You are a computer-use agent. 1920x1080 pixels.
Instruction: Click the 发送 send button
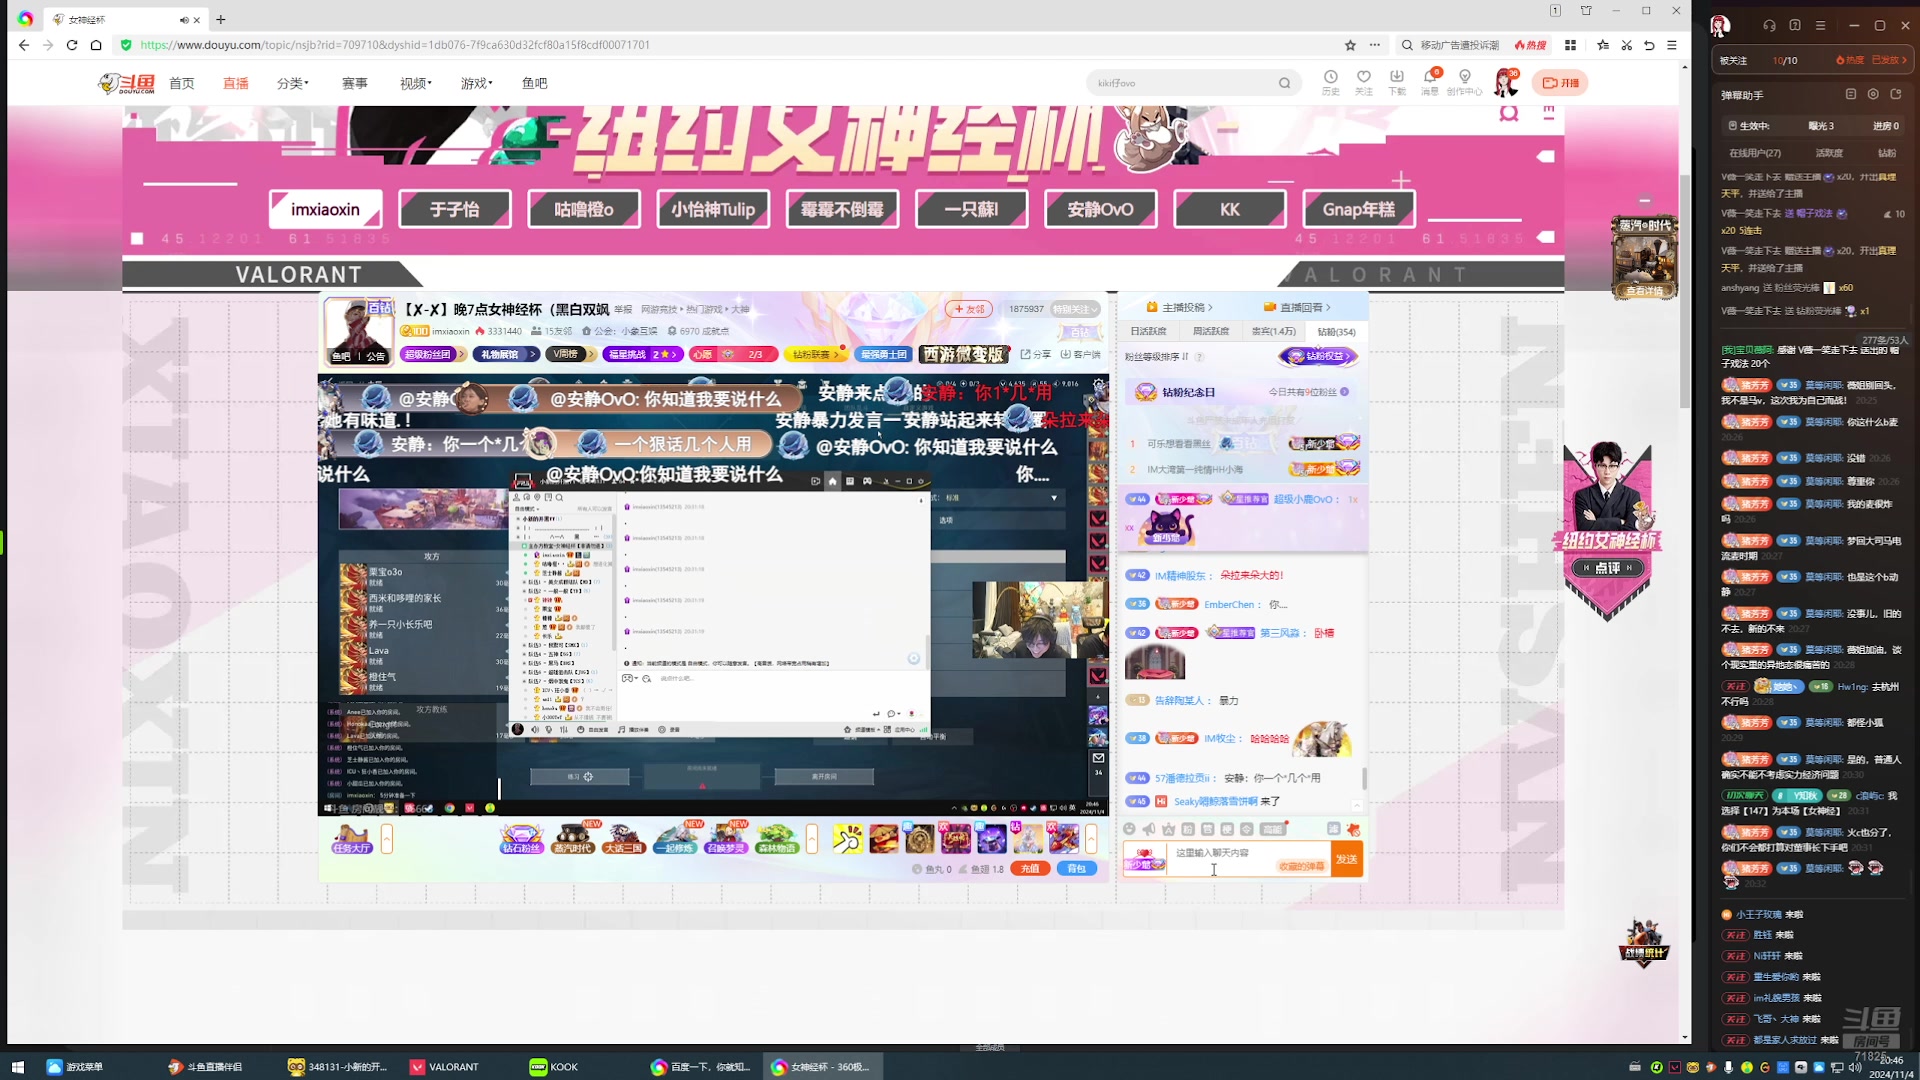1347,859
